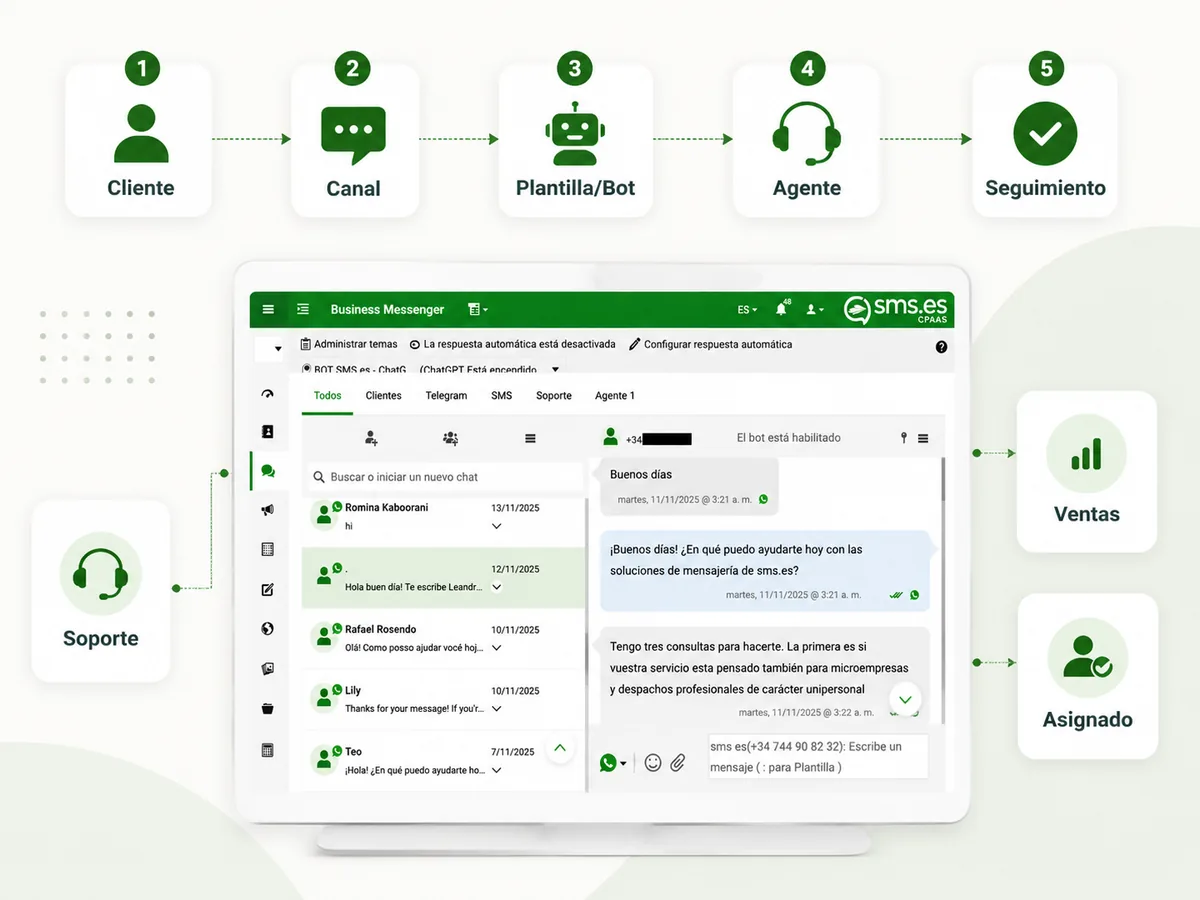Open the WhatsApp channel selector dropdown
This screenshot has height=900, width=1200.
613,763
